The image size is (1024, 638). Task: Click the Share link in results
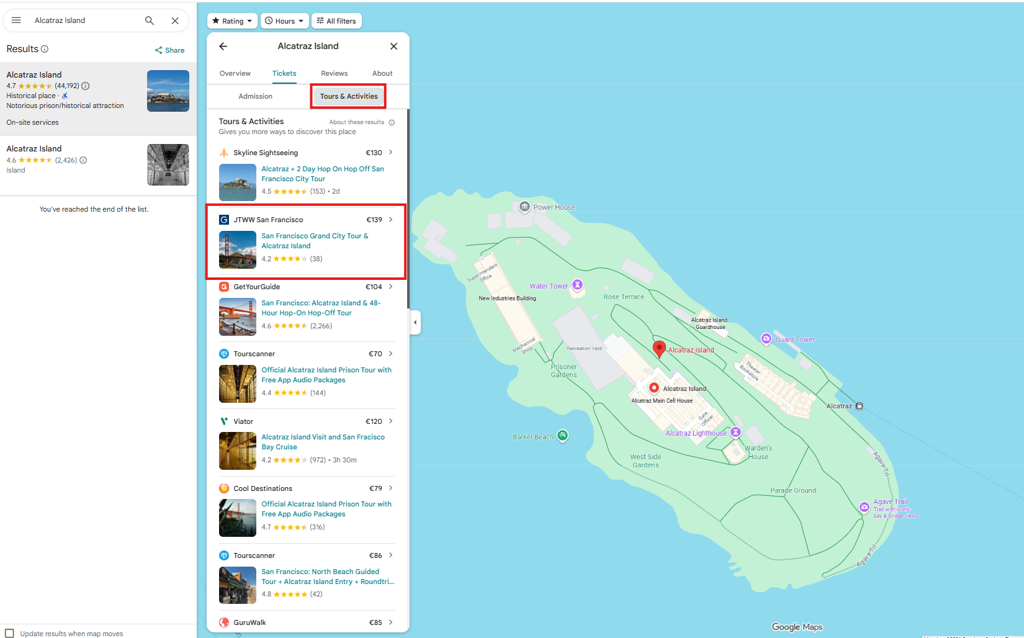click(169, 50)
